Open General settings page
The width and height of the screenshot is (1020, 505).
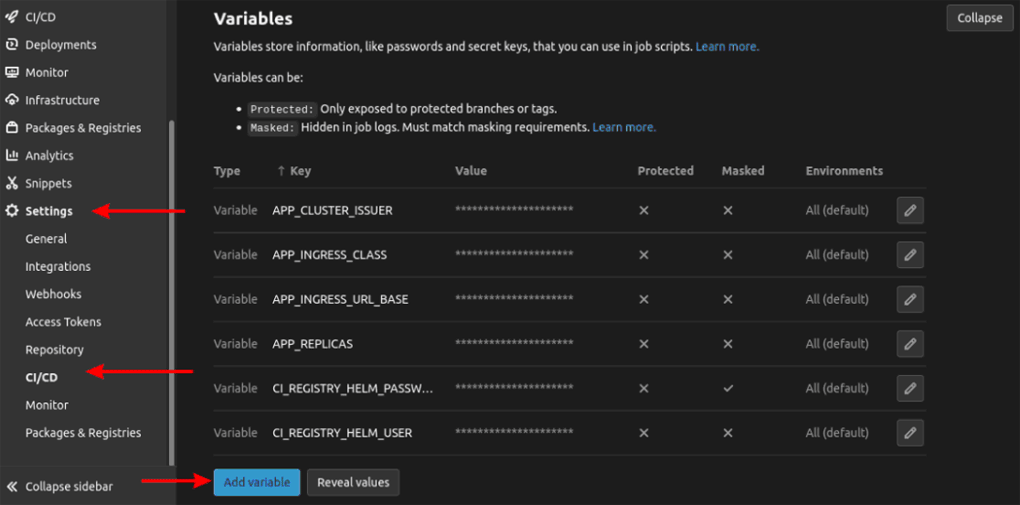[46, 239]
